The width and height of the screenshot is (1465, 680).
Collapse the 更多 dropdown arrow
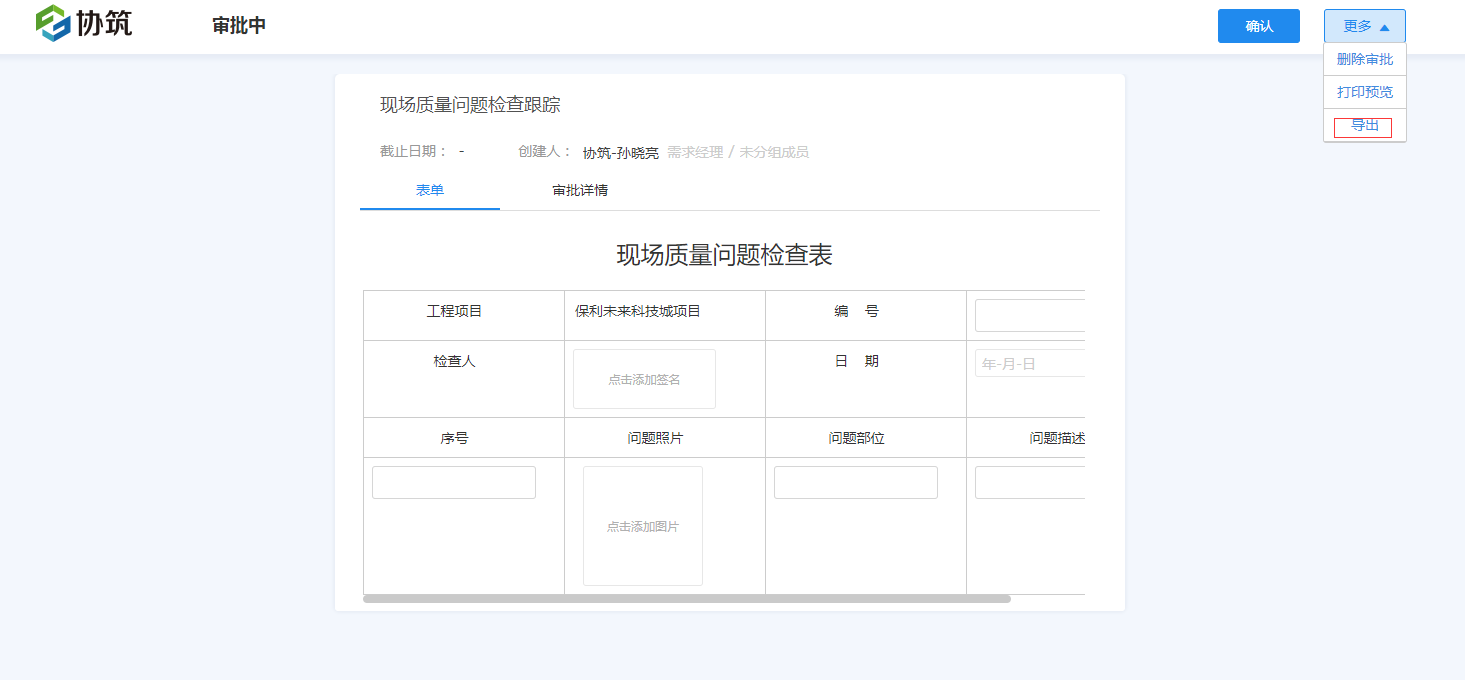(x=1384, y=26)
